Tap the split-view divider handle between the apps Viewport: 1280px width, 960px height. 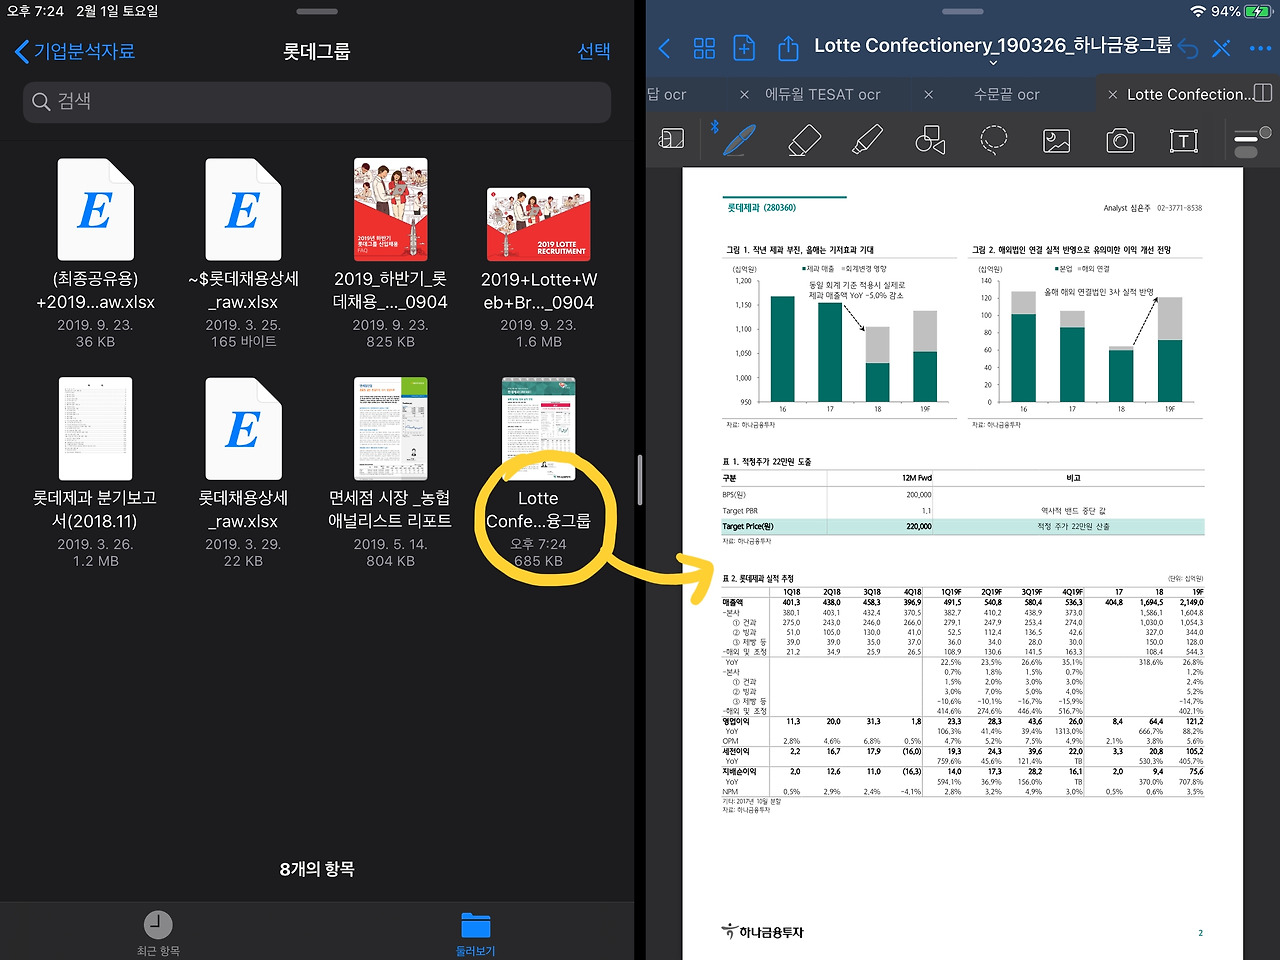(640, 480)
